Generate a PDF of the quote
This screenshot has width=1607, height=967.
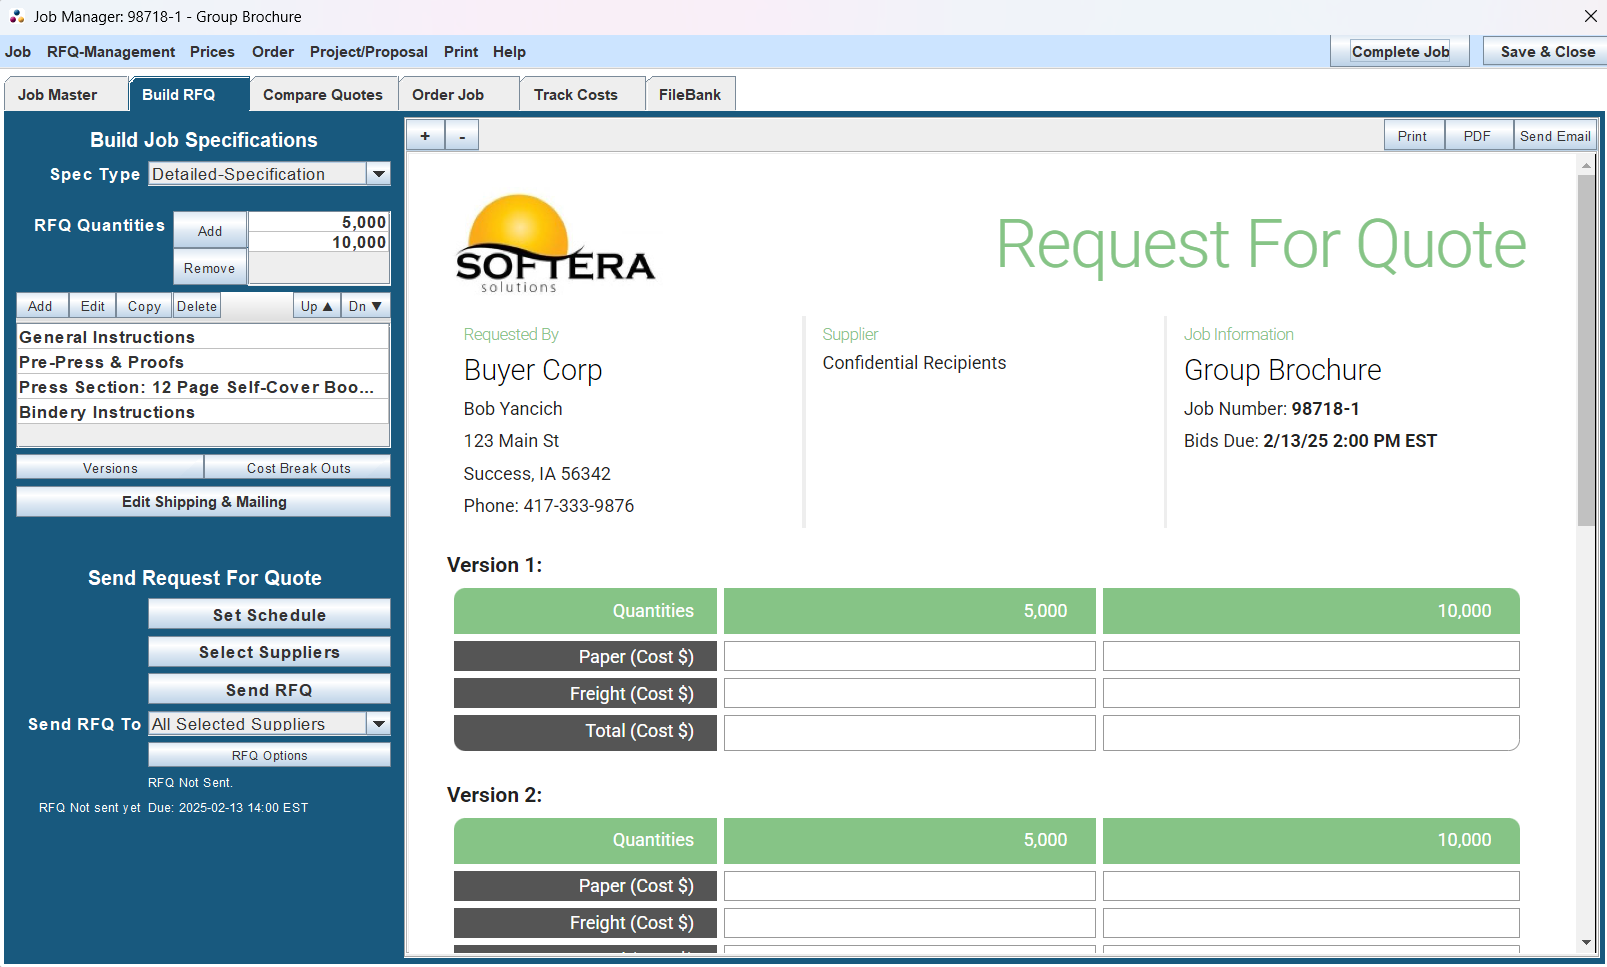click(x=1479, y=135)
